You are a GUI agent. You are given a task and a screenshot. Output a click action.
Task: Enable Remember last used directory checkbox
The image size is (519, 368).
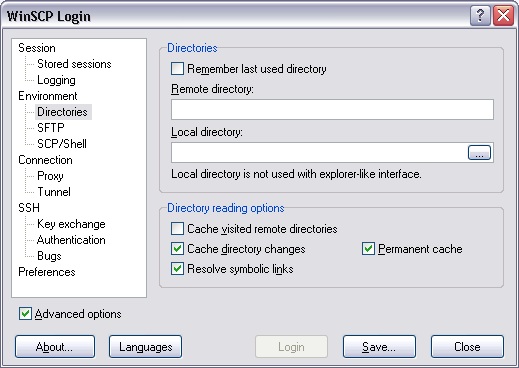tap(177, 69)
